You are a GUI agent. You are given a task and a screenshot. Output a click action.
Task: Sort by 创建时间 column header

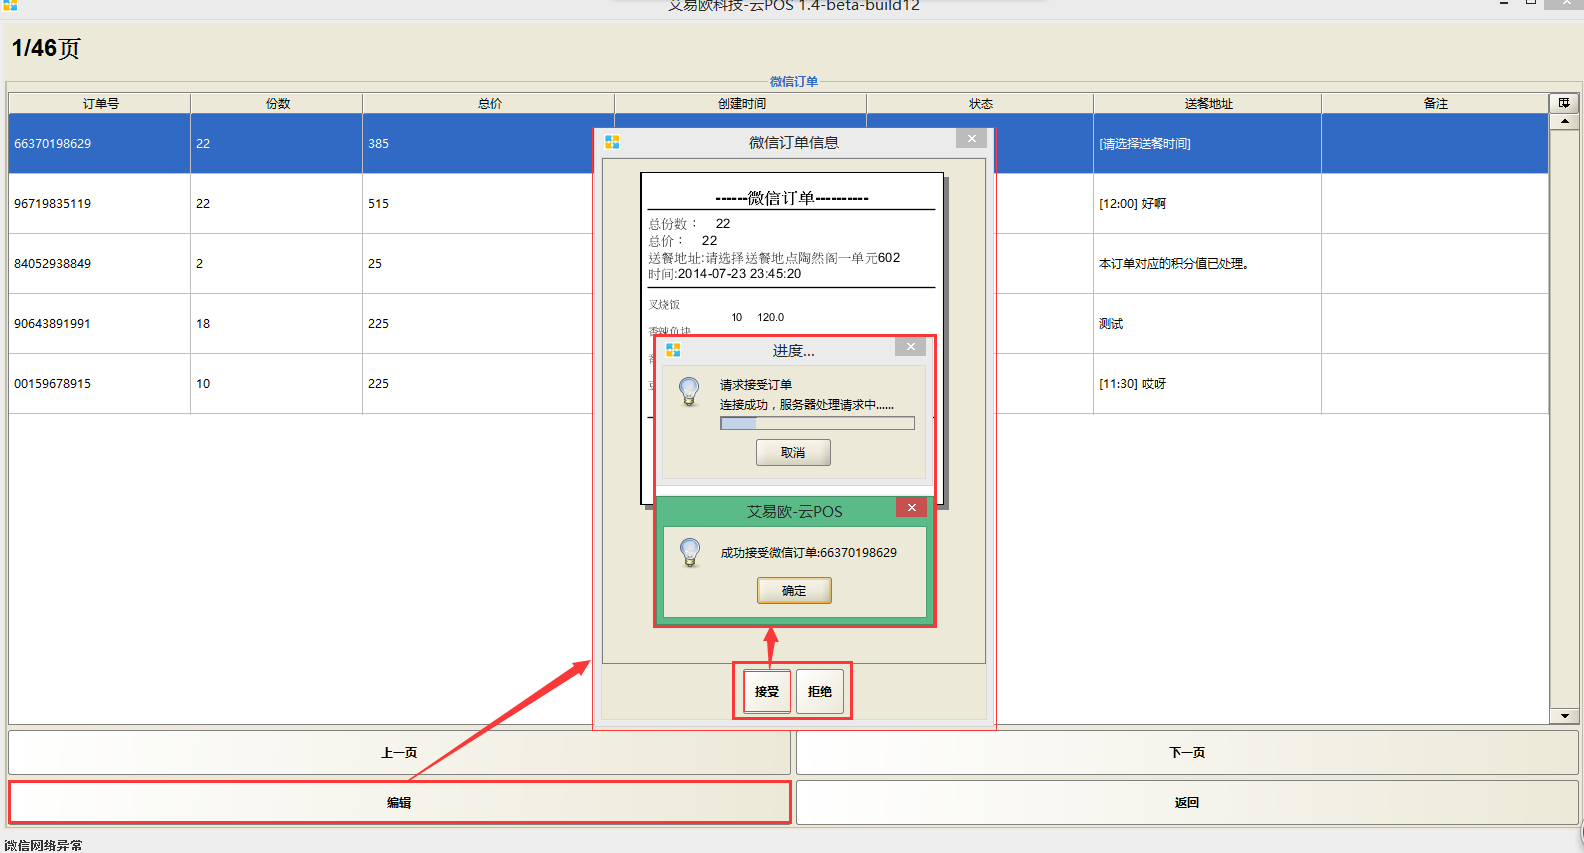click(x=741, y=103)
